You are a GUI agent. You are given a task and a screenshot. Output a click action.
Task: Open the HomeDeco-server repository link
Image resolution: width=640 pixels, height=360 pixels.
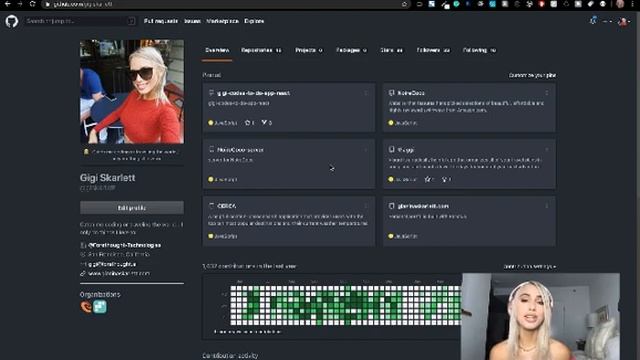(x=240, y=150)
